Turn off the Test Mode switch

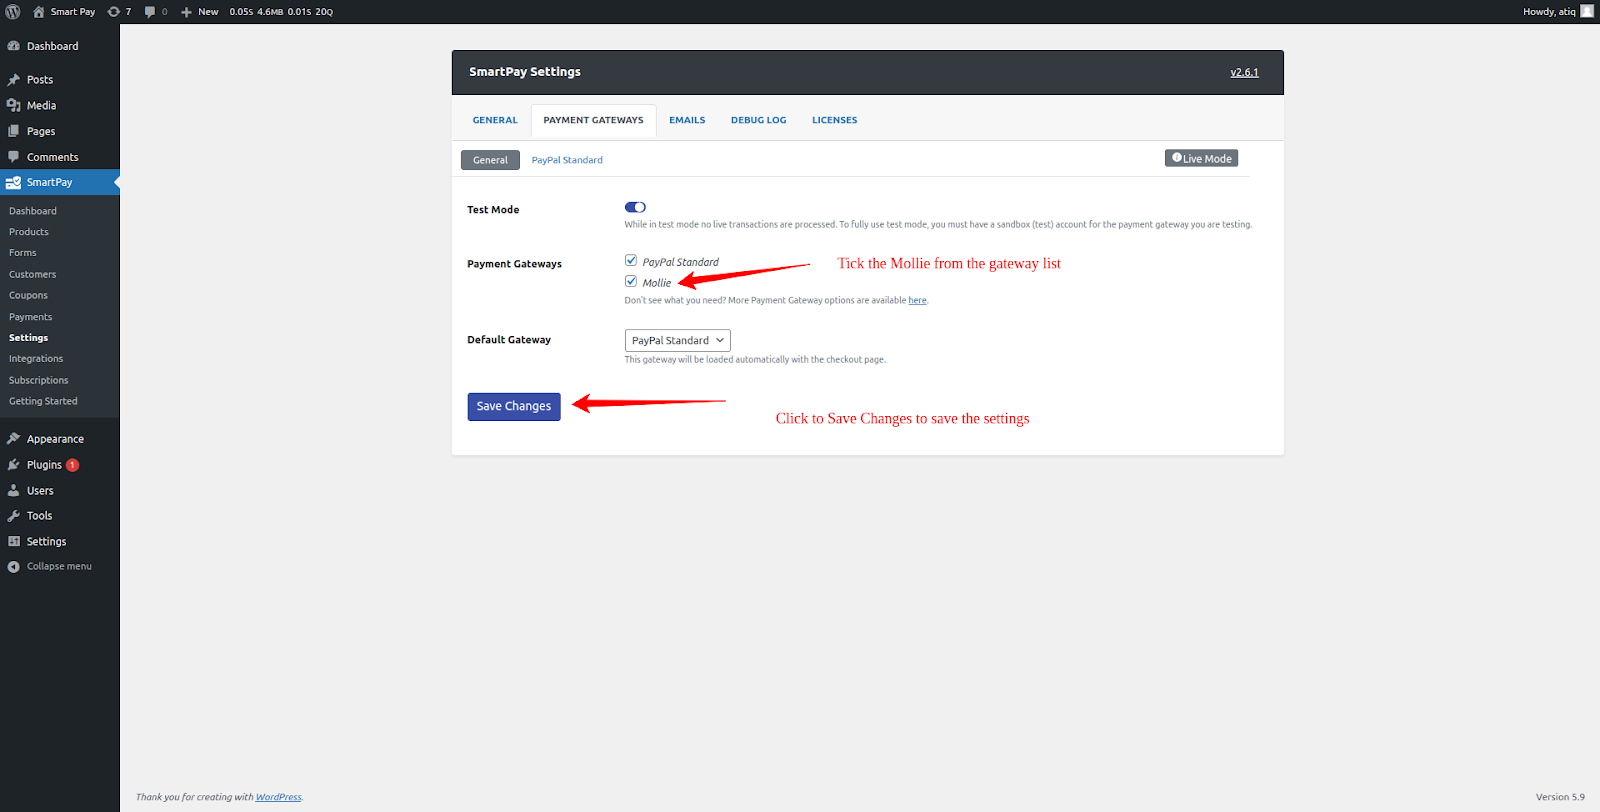(635, 207)
